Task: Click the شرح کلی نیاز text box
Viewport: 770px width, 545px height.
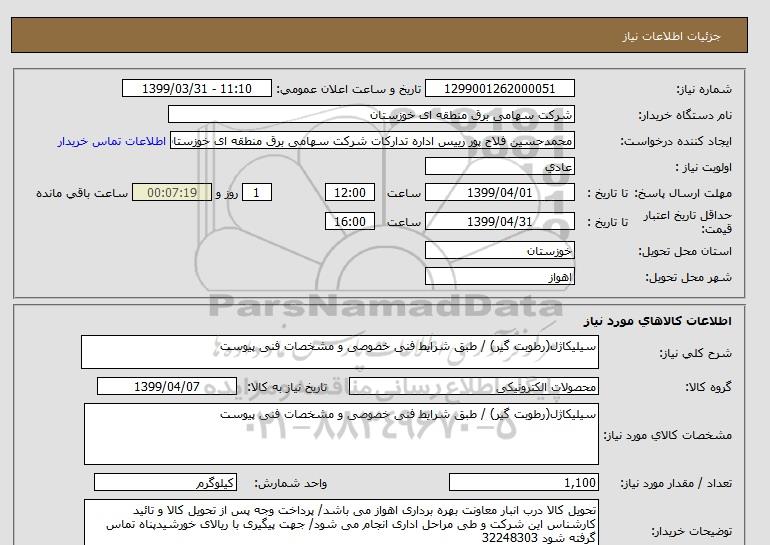Action: (339, 353)
